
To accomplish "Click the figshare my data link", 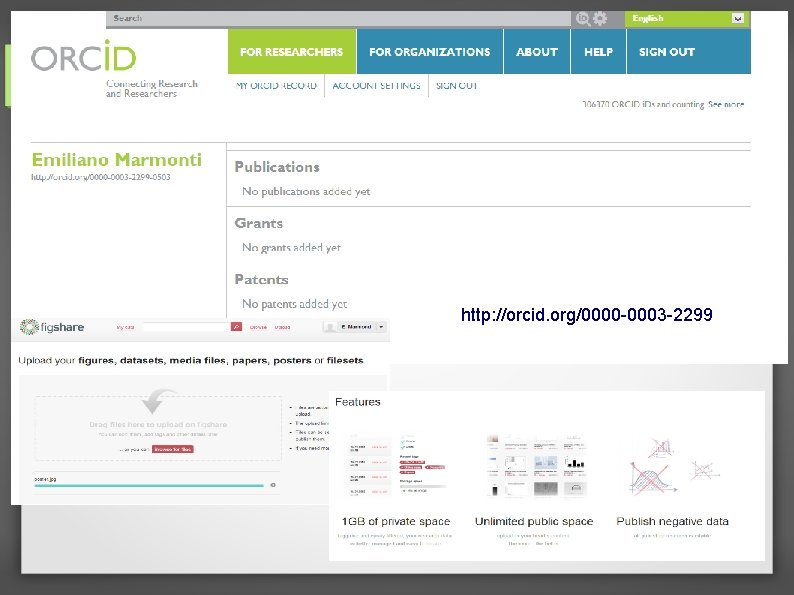I will [125, 327].
